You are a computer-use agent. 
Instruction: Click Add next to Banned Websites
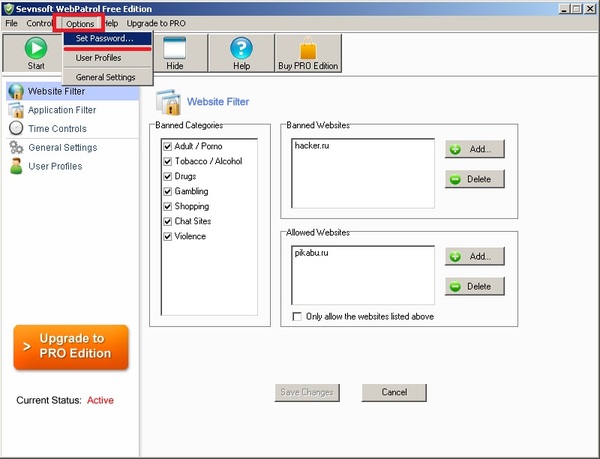point(475,149)
